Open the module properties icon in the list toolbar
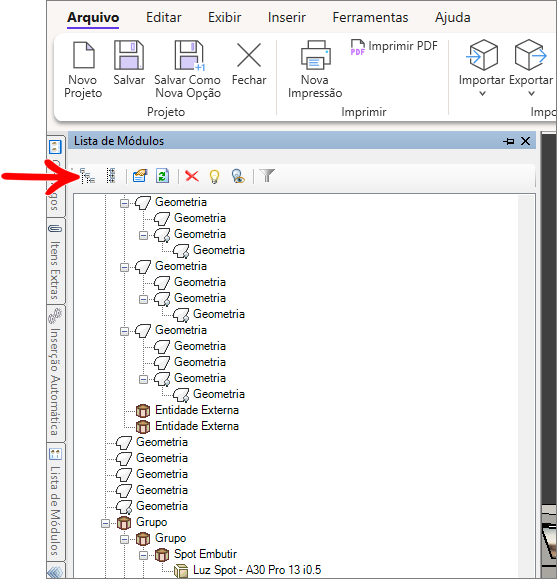The width and height of the screenshot is (557, 579). click(140, 176)
